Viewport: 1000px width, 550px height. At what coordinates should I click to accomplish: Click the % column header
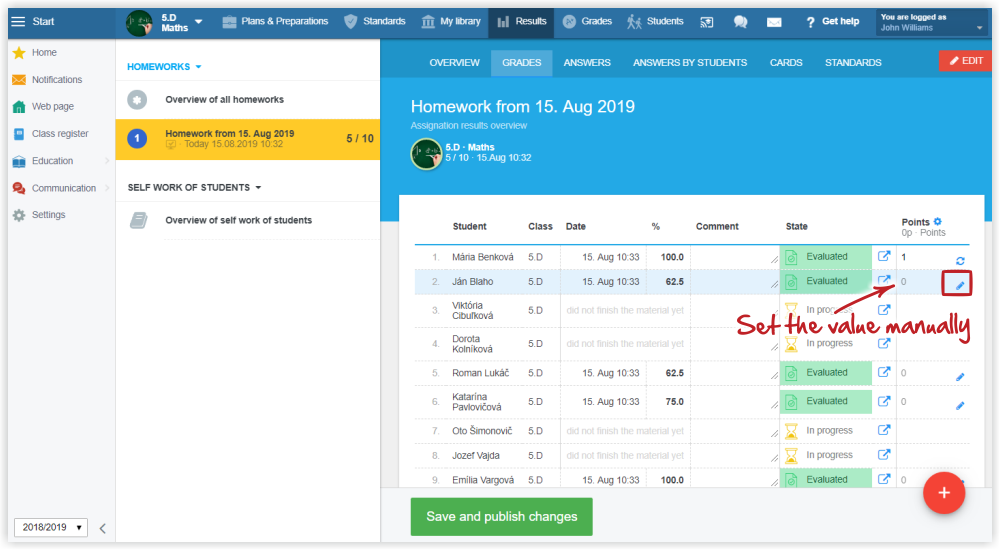[656, 227]
